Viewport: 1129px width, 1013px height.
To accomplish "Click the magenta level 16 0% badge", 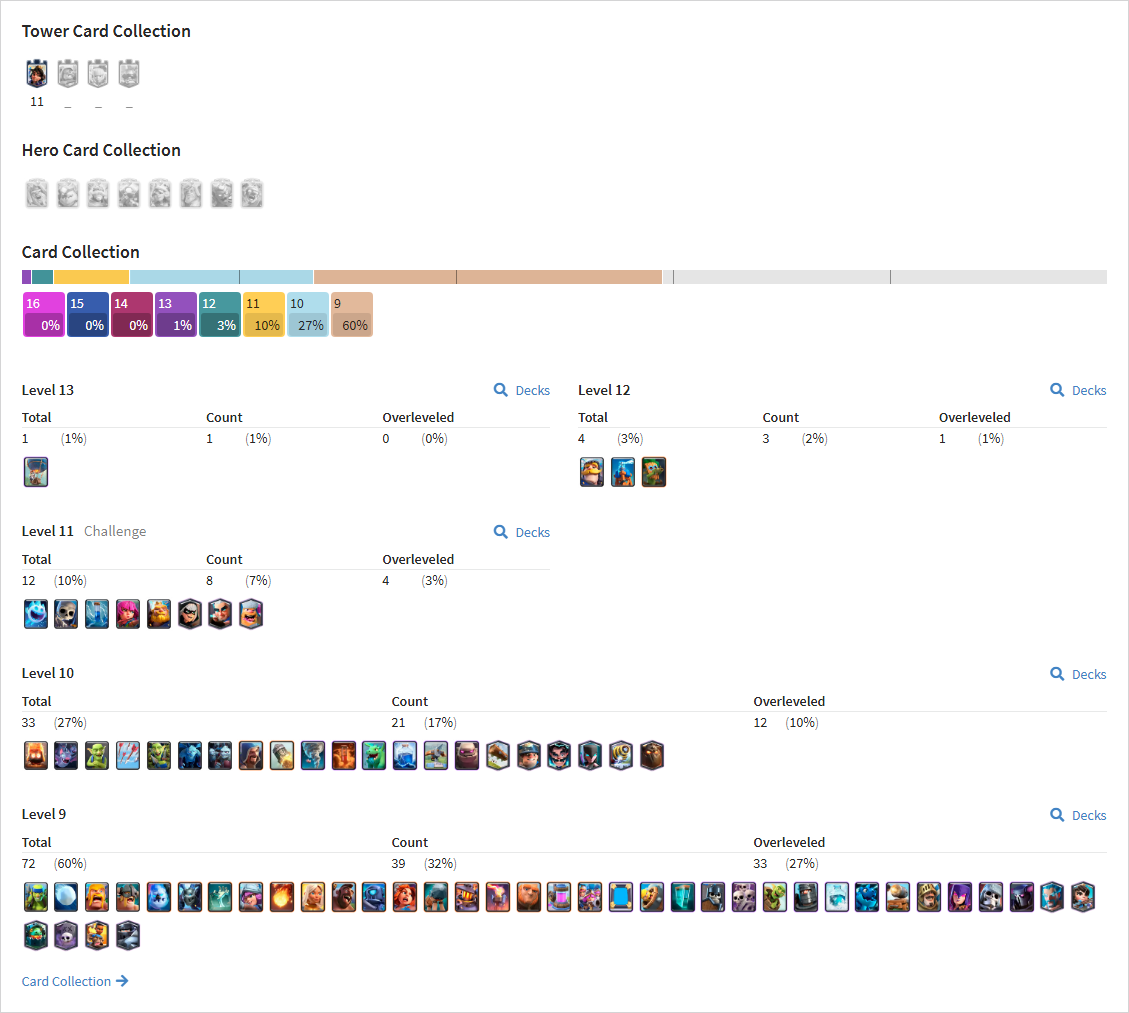I will (x=44, y=315).
